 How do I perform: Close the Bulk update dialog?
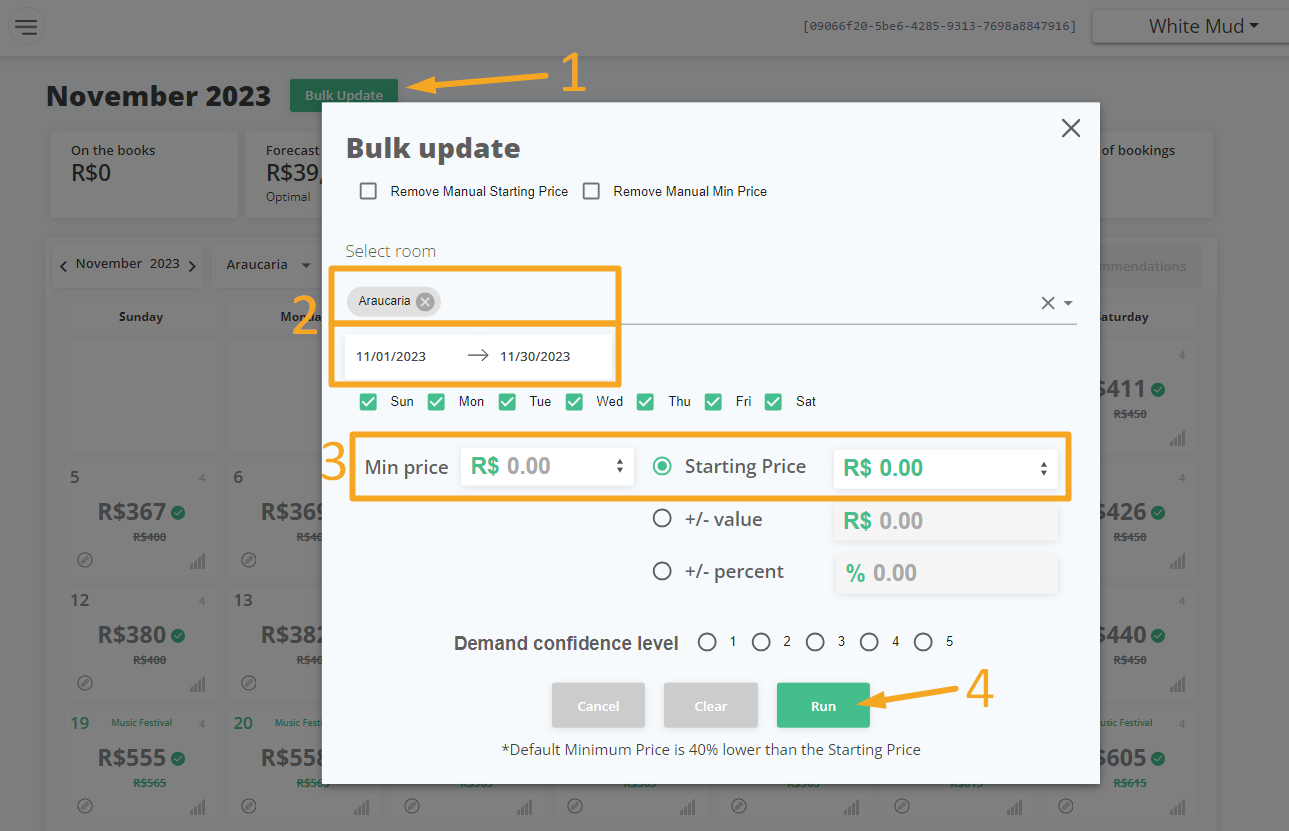[1071, 128]
